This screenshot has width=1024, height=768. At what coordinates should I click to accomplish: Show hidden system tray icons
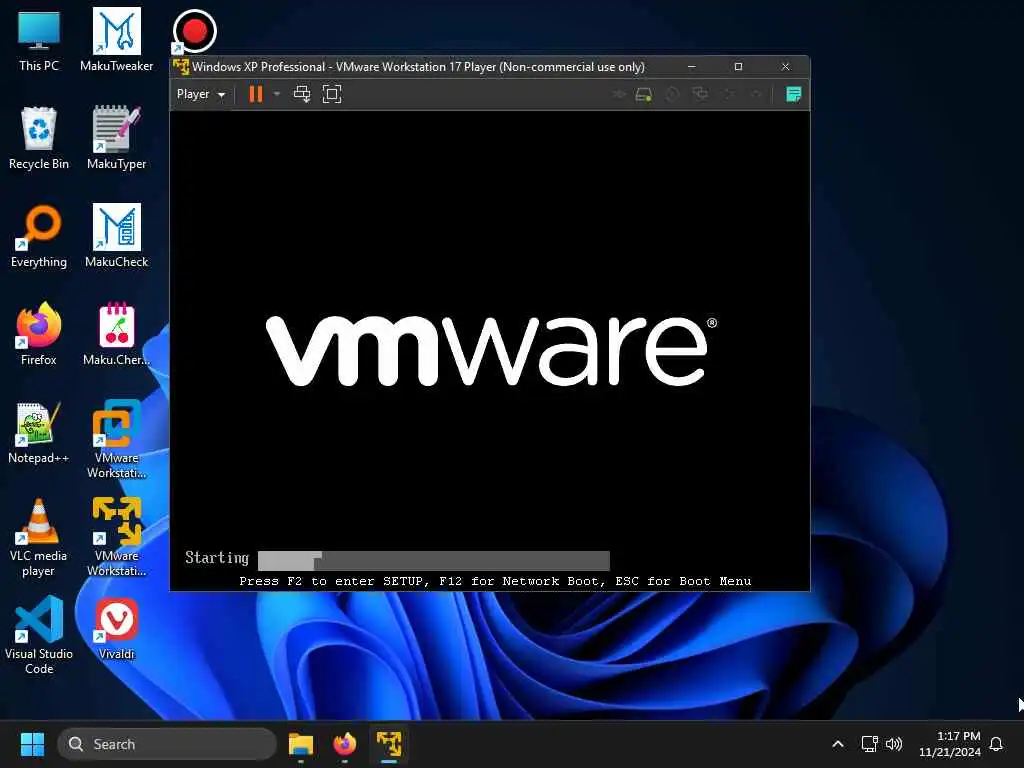(838, 744)
